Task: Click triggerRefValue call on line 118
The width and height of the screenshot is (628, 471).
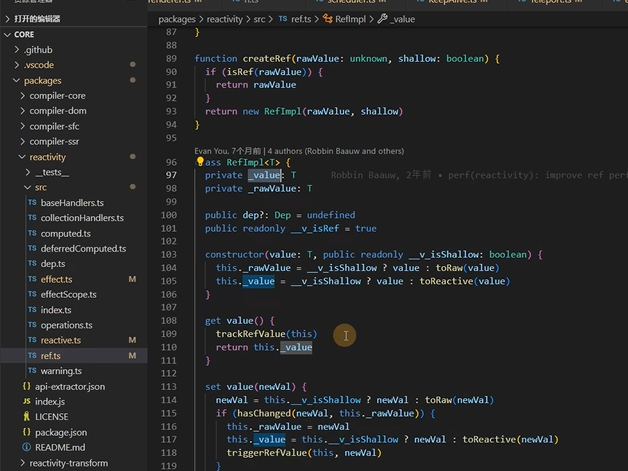Action: [x=267, y=453]
